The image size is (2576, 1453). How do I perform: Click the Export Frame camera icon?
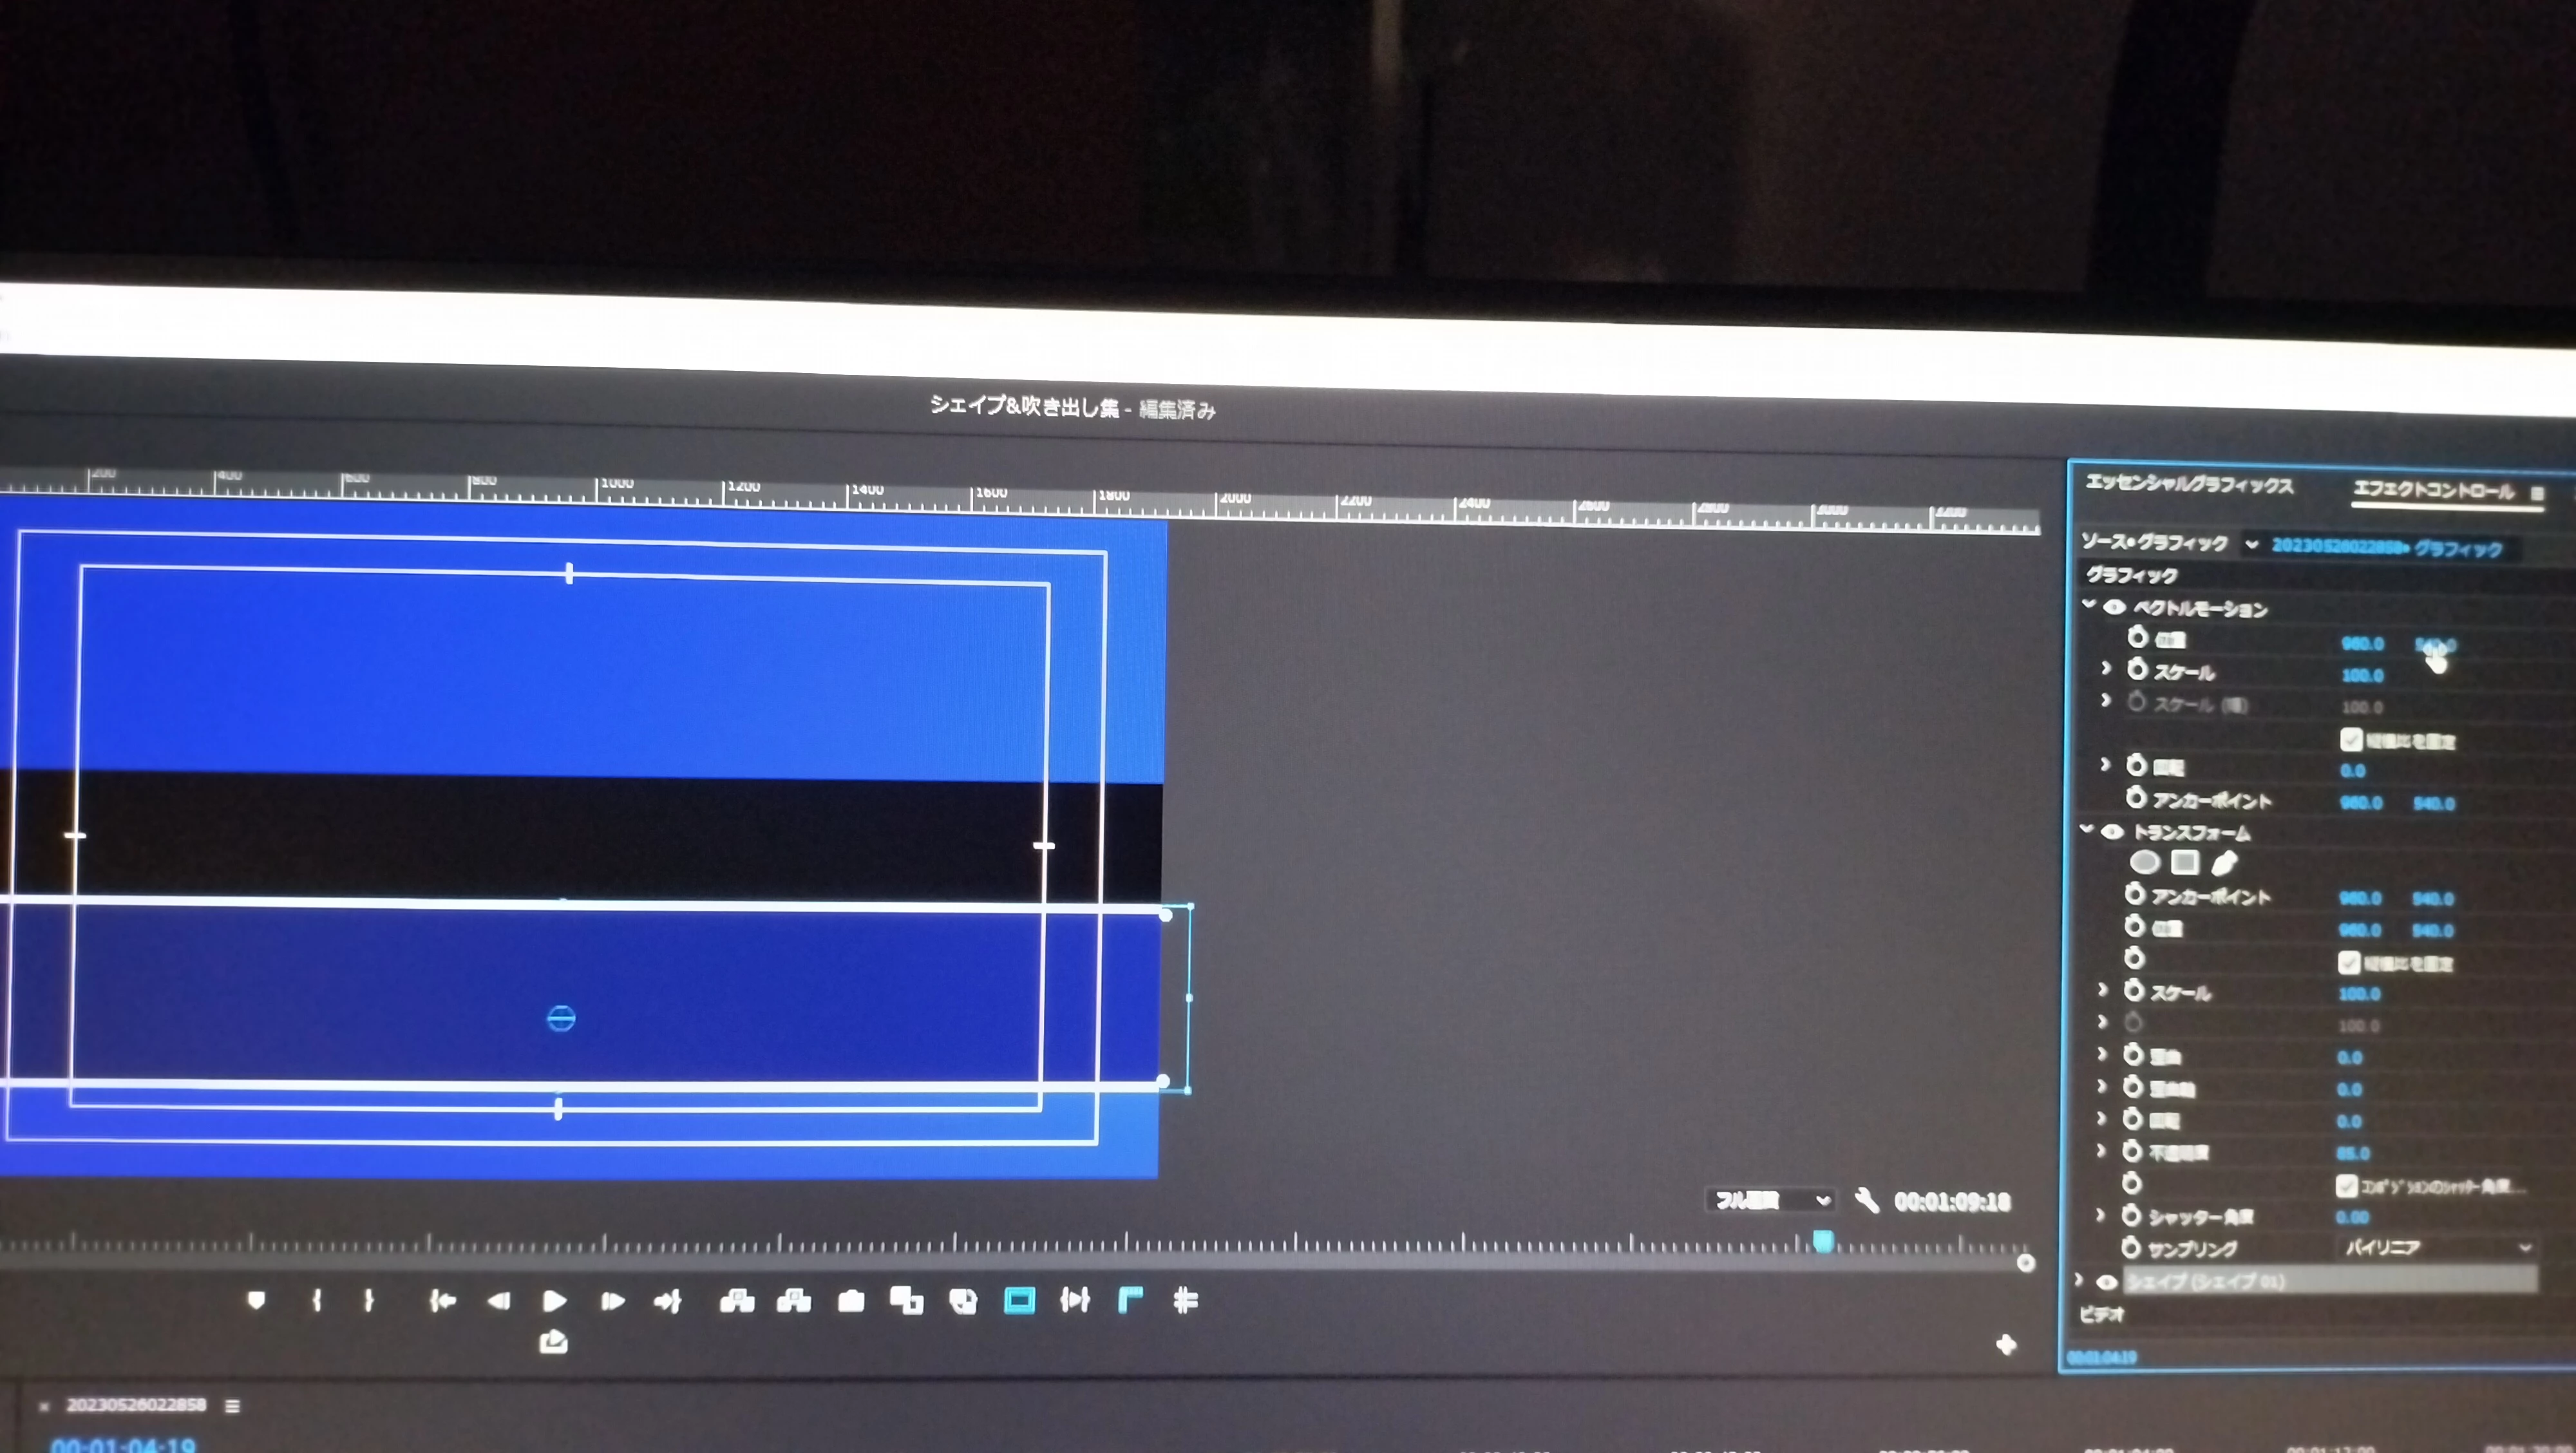pyautogui.click(x=851, y=1301)
